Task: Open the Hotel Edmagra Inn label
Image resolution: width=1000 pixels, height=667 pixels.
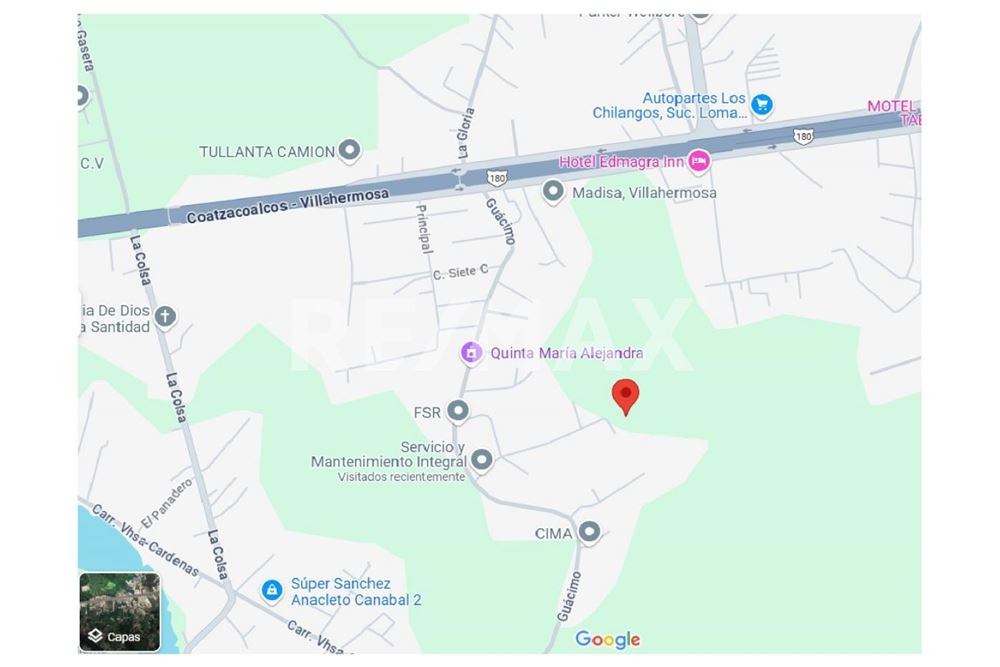Action: tap(621, 162)
